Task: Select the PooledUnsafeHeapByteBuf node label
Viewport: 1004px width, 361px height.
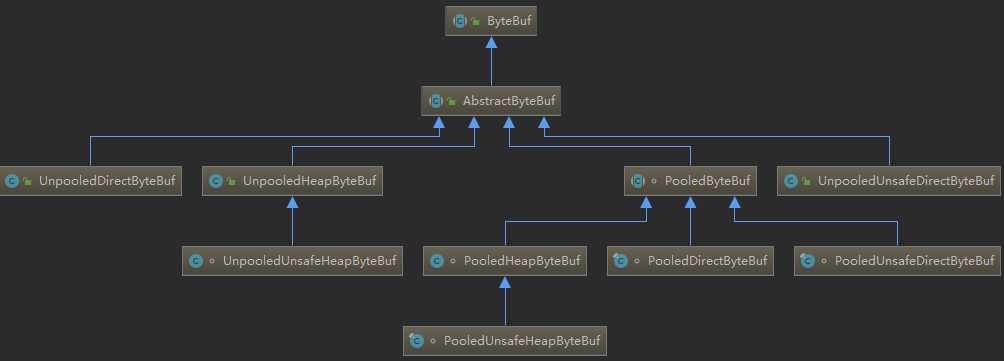Action: point(522,341)
